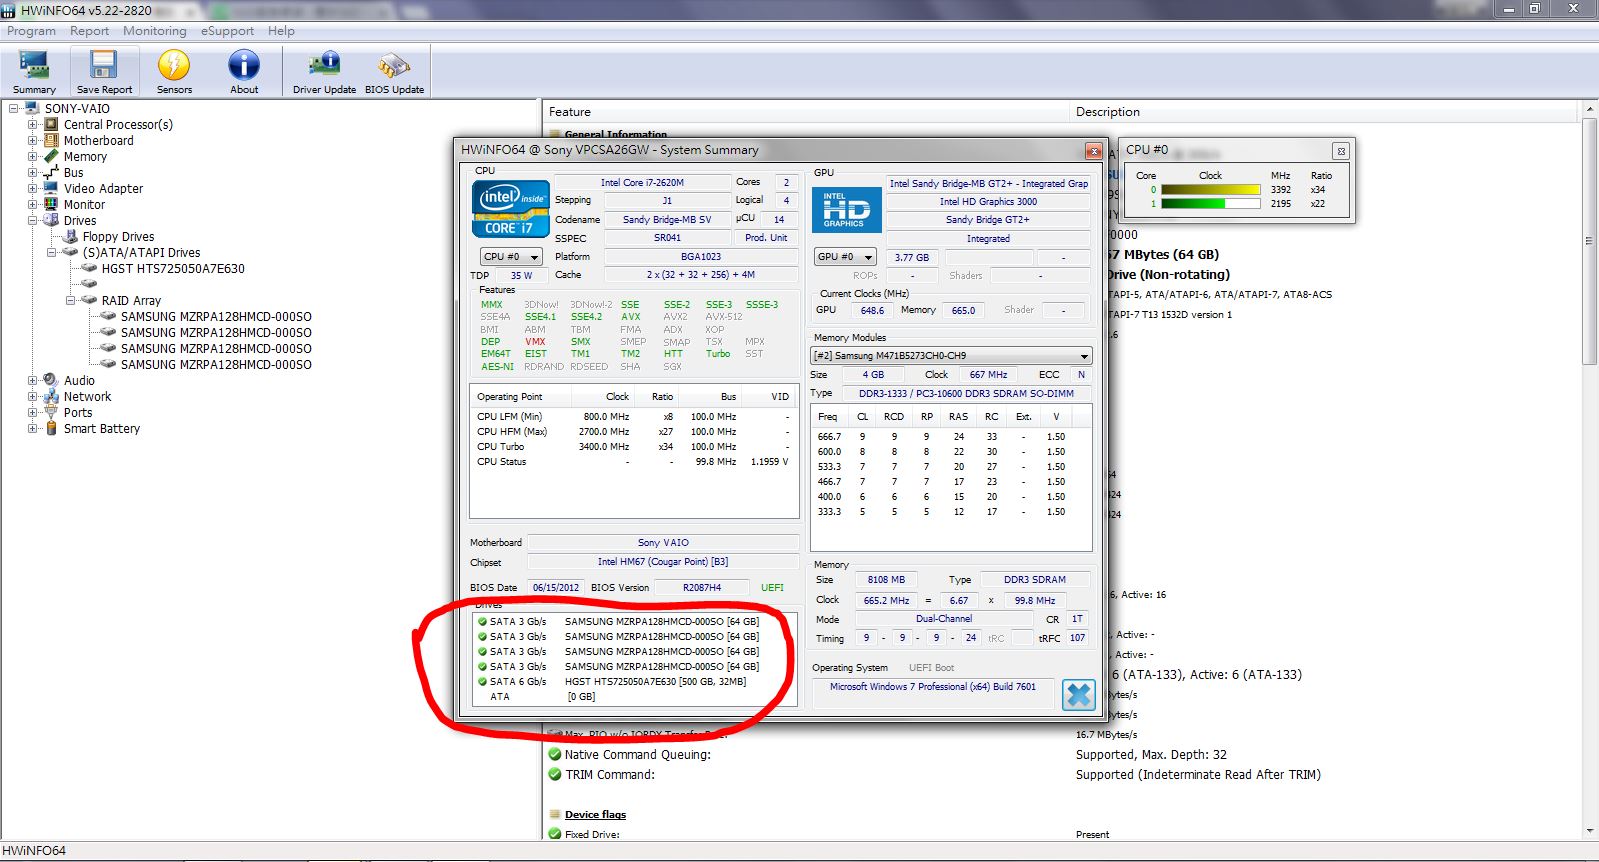Click the Intel HD Graphics logo
The image size is (1599, 862).
845,210
